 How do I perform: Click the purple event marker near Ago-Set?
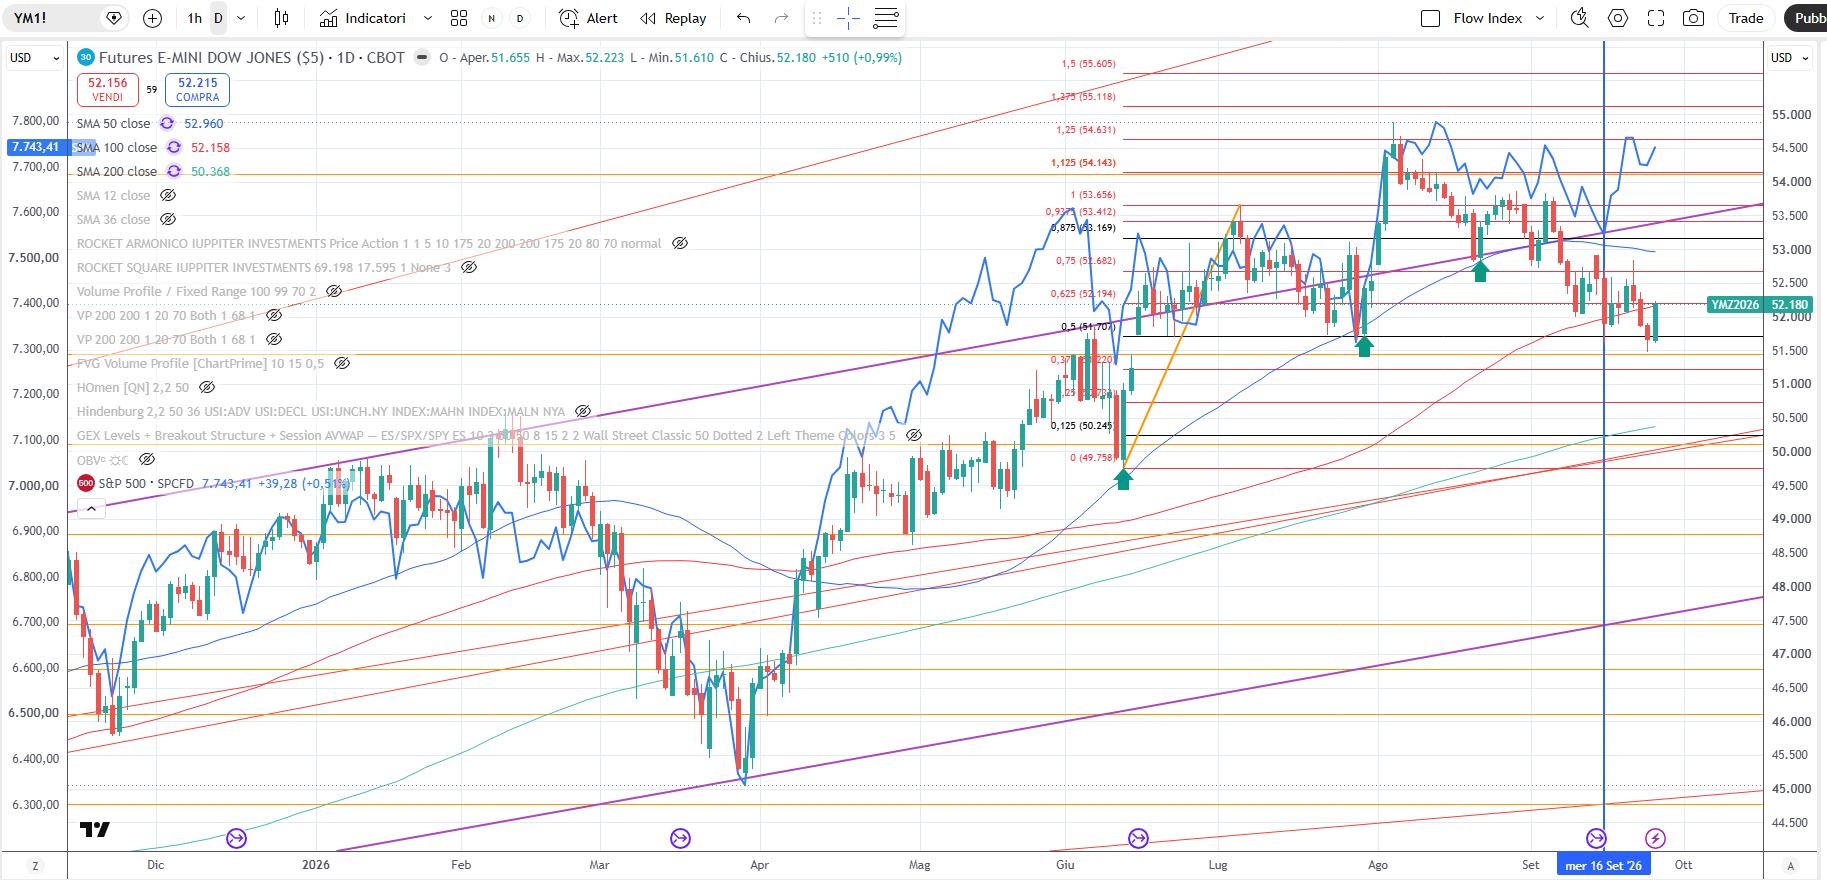tap(1596, 838)
